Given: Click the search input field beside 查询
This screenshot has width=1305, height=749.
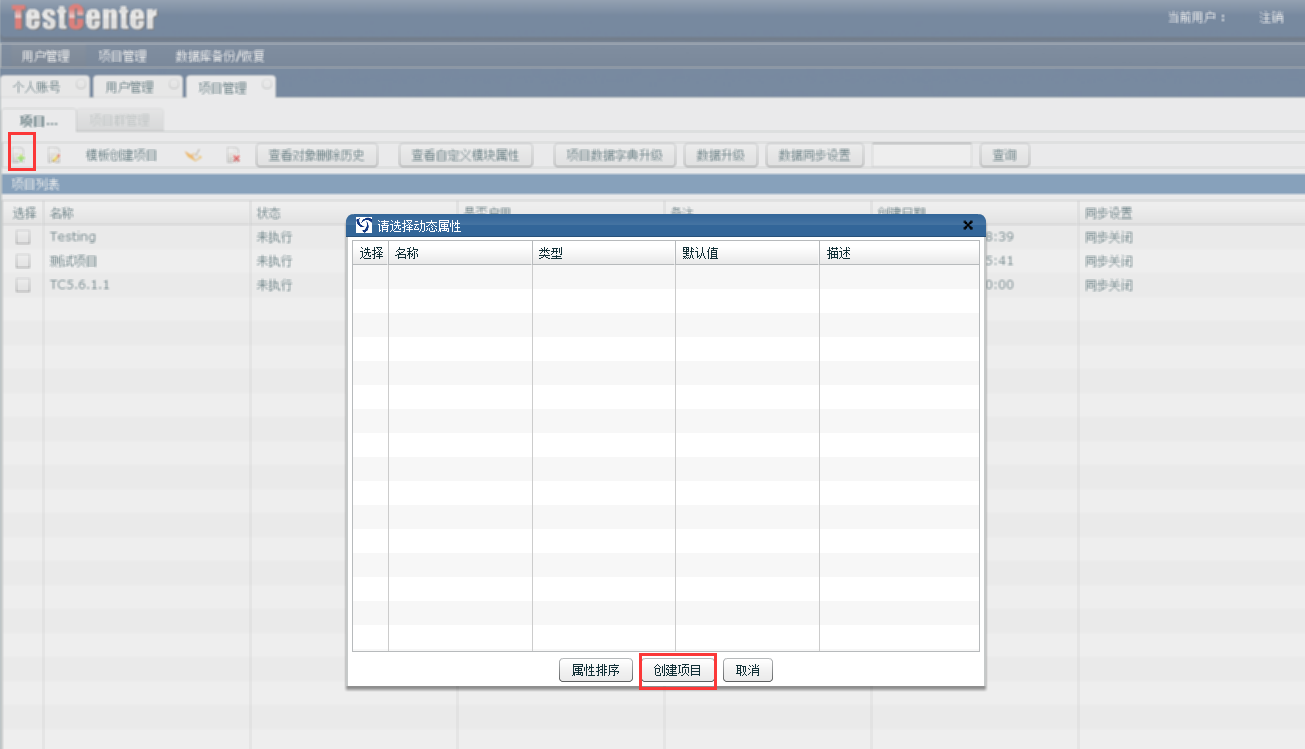Looking at the screenshot, I should (x=921, y=155).
